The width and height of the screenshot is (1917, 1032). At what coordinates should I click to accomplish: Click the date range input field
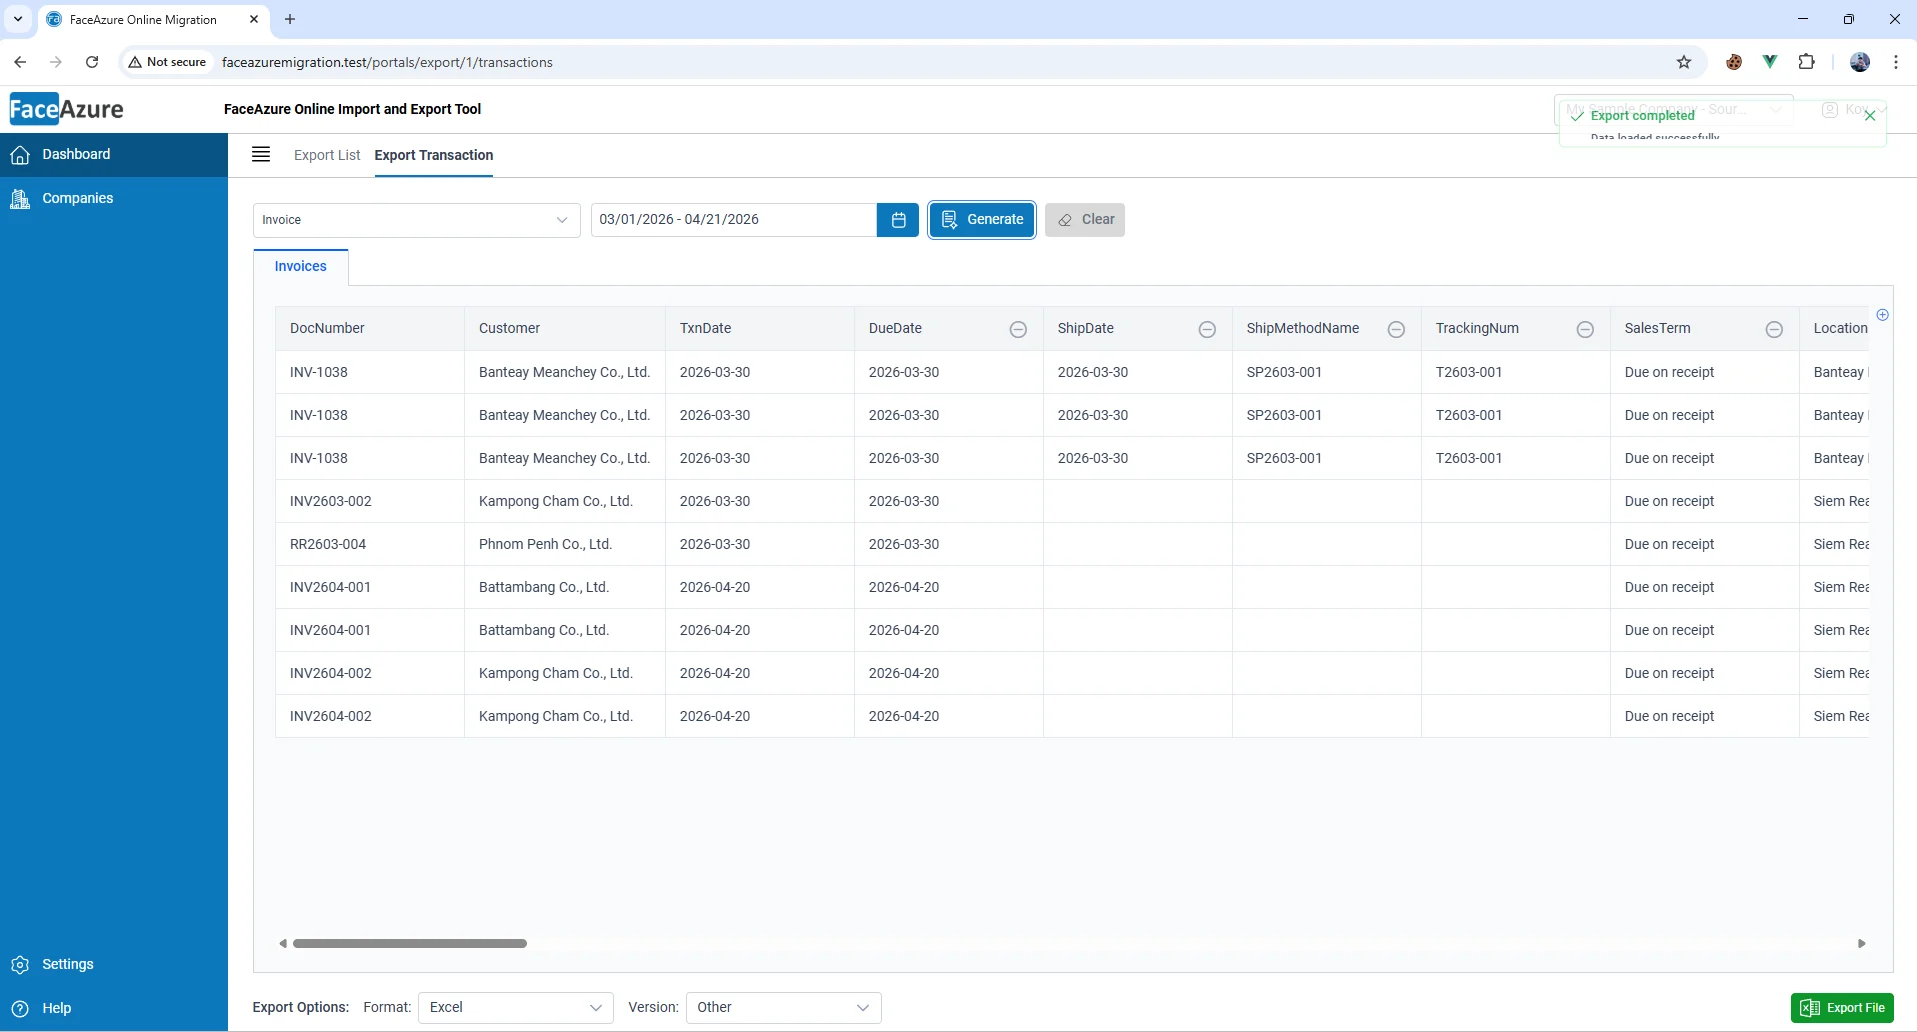point(734,220)
